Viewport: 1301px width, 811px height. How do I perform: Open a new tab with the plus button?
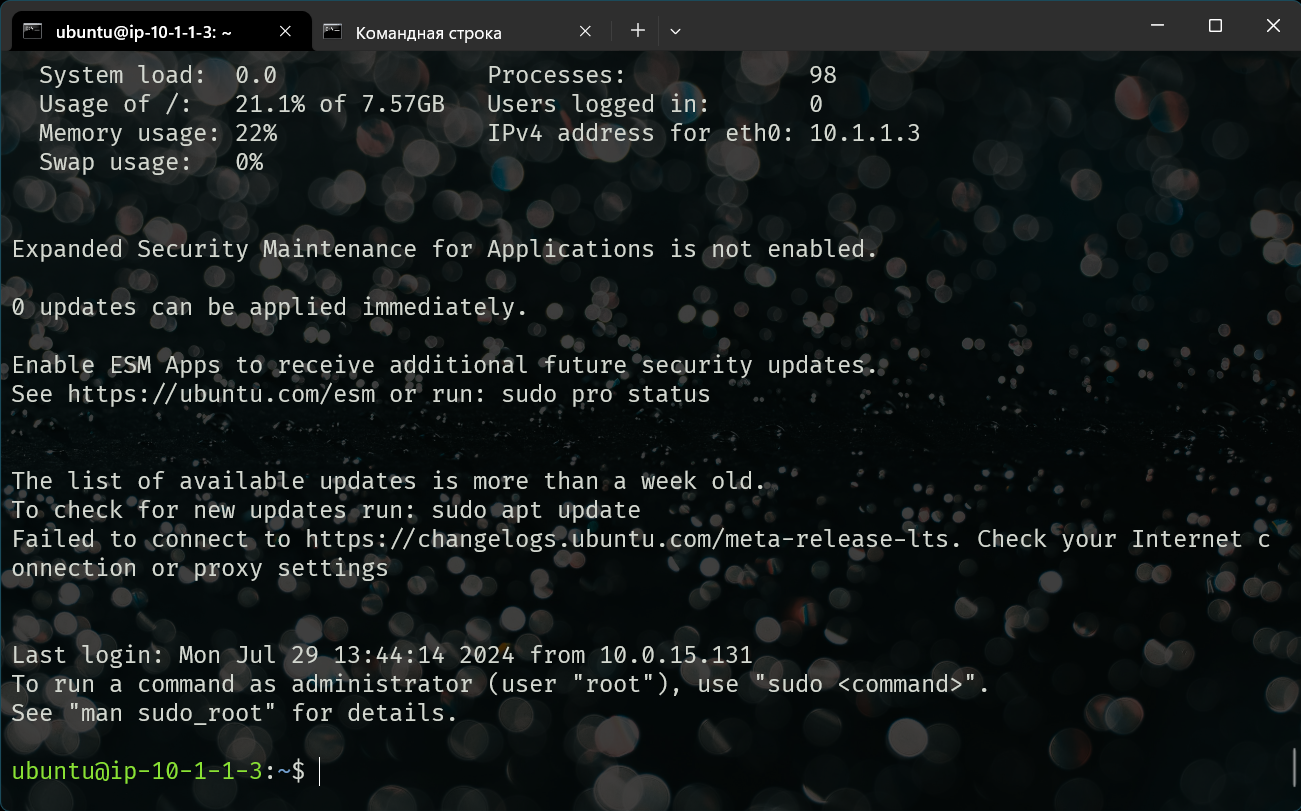pos(638,31)
